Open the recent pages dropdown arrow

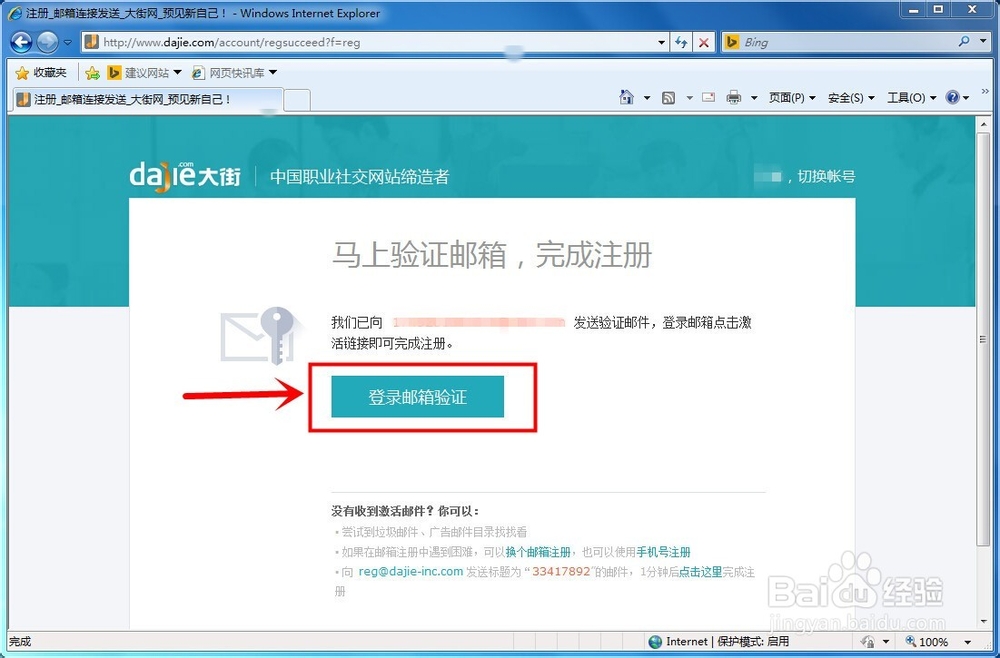click(68, 43)
